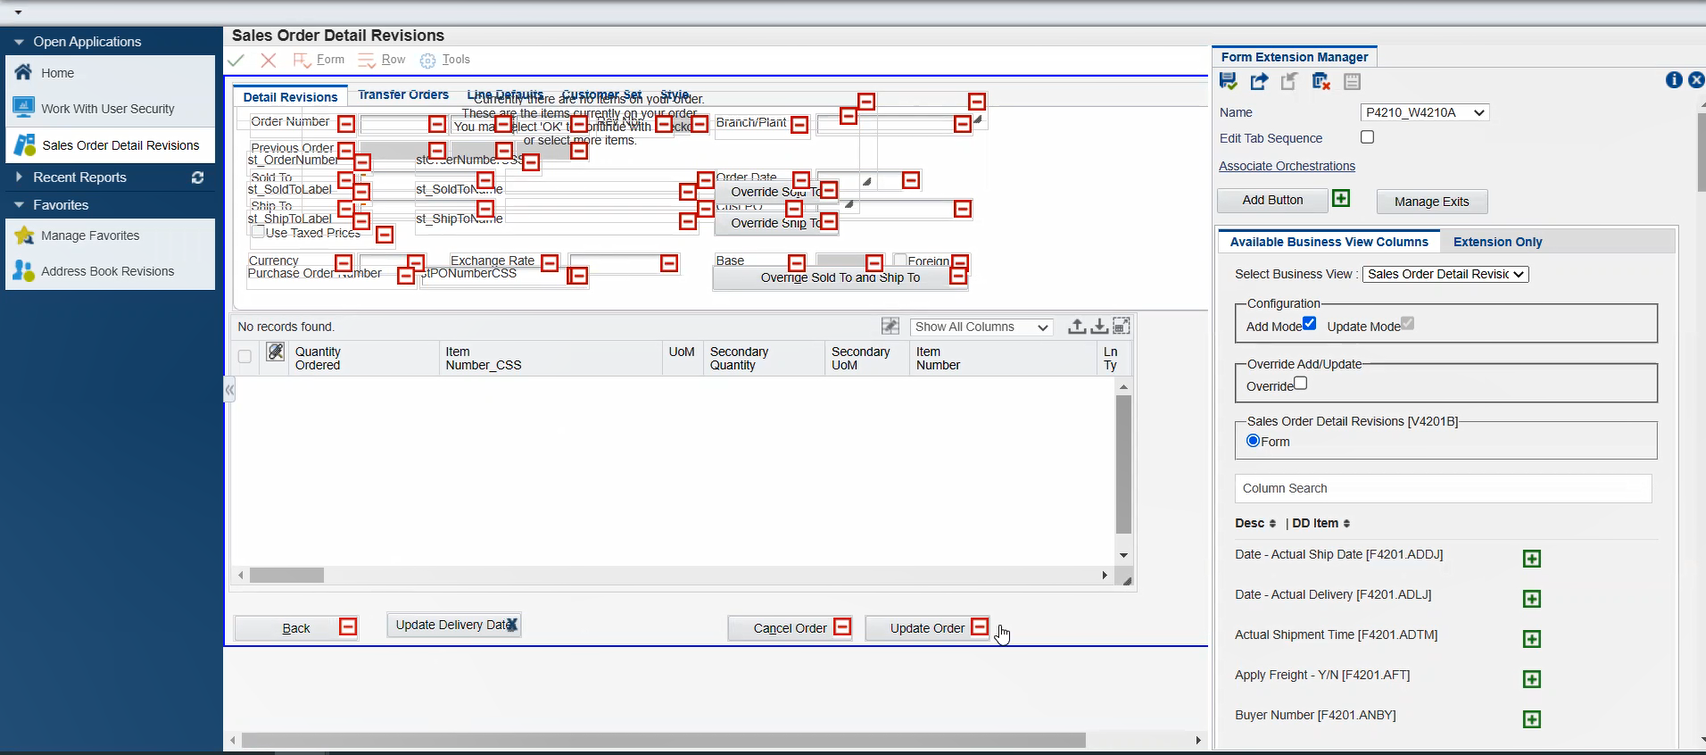Open the top-left dropdown arrow menu
The height and width of the screenshot is (755, 1706).
(x=18, y=12)
